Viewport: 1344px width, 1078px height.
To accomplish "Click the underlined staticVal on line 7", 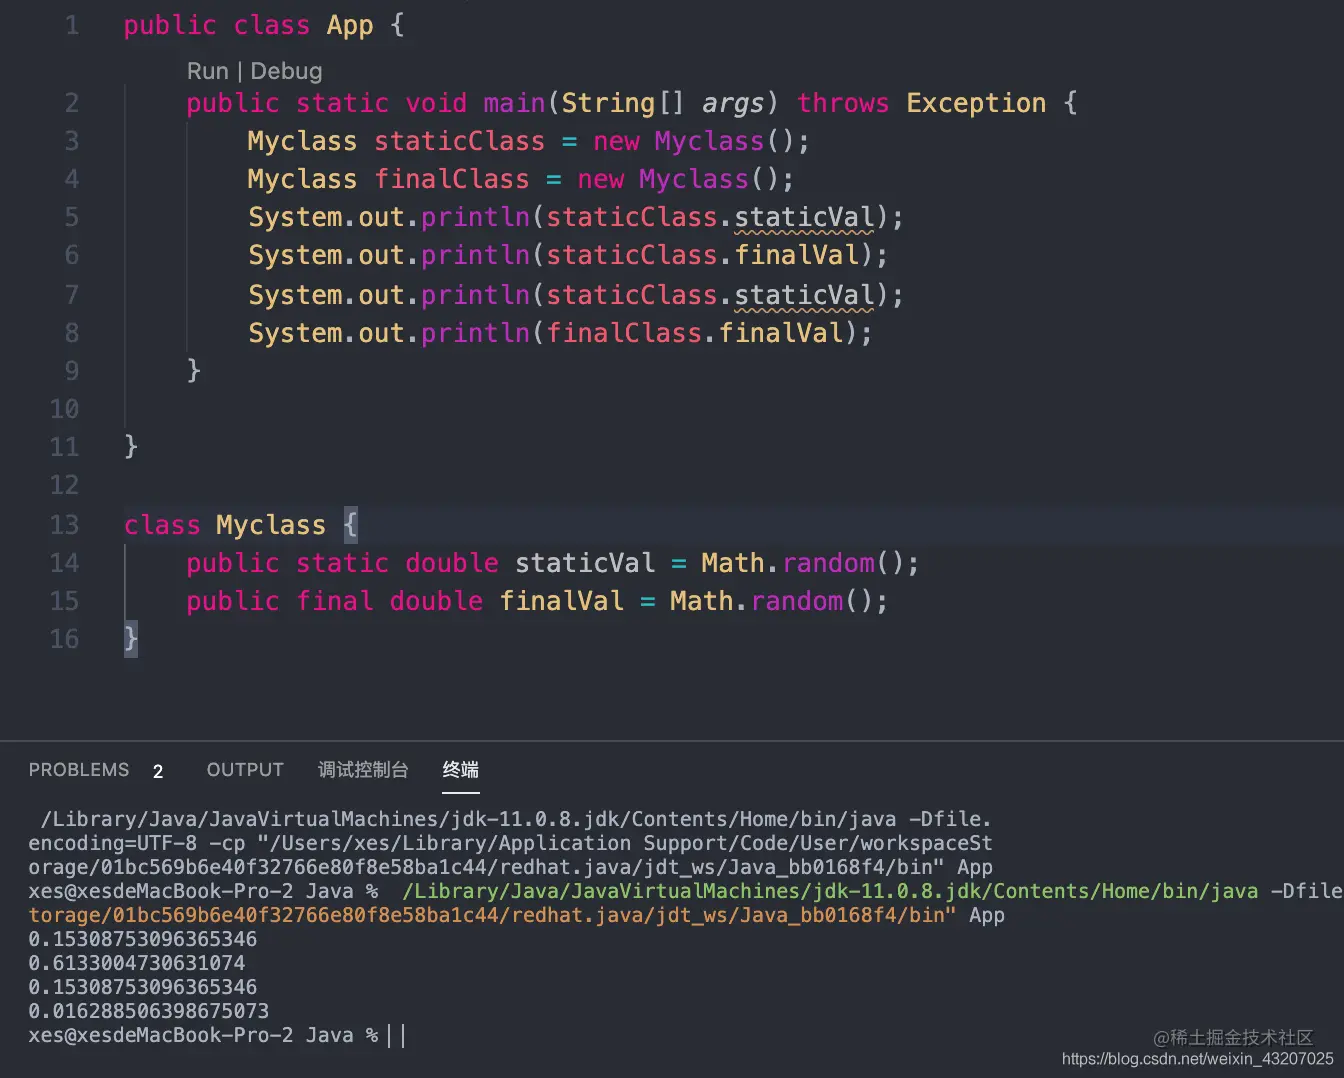I will [805, 296].
